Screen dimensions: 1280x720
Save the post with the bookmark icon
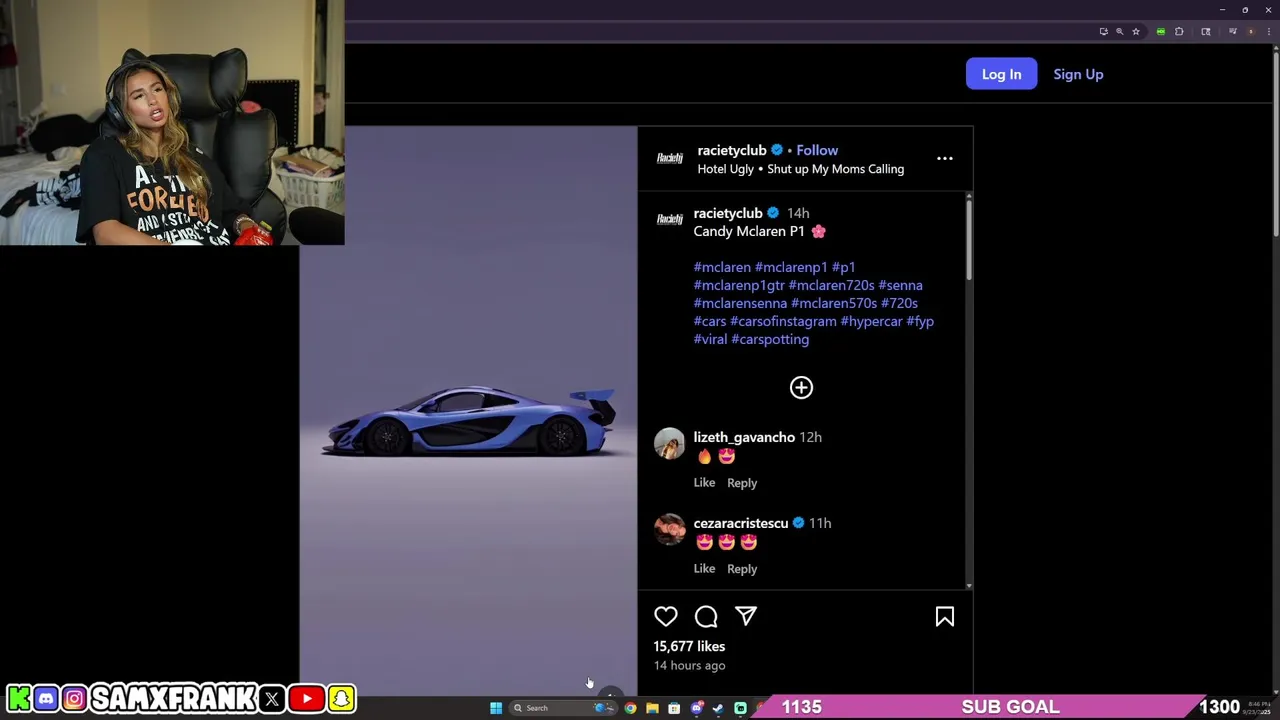click(945, 617)
